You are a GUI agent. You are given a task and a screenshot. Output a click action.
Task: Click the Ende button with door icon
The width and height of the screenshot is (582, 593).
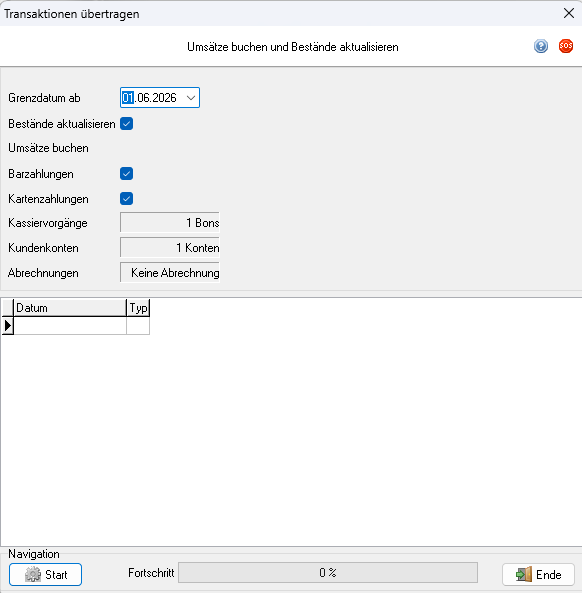[x=538, y=574]
